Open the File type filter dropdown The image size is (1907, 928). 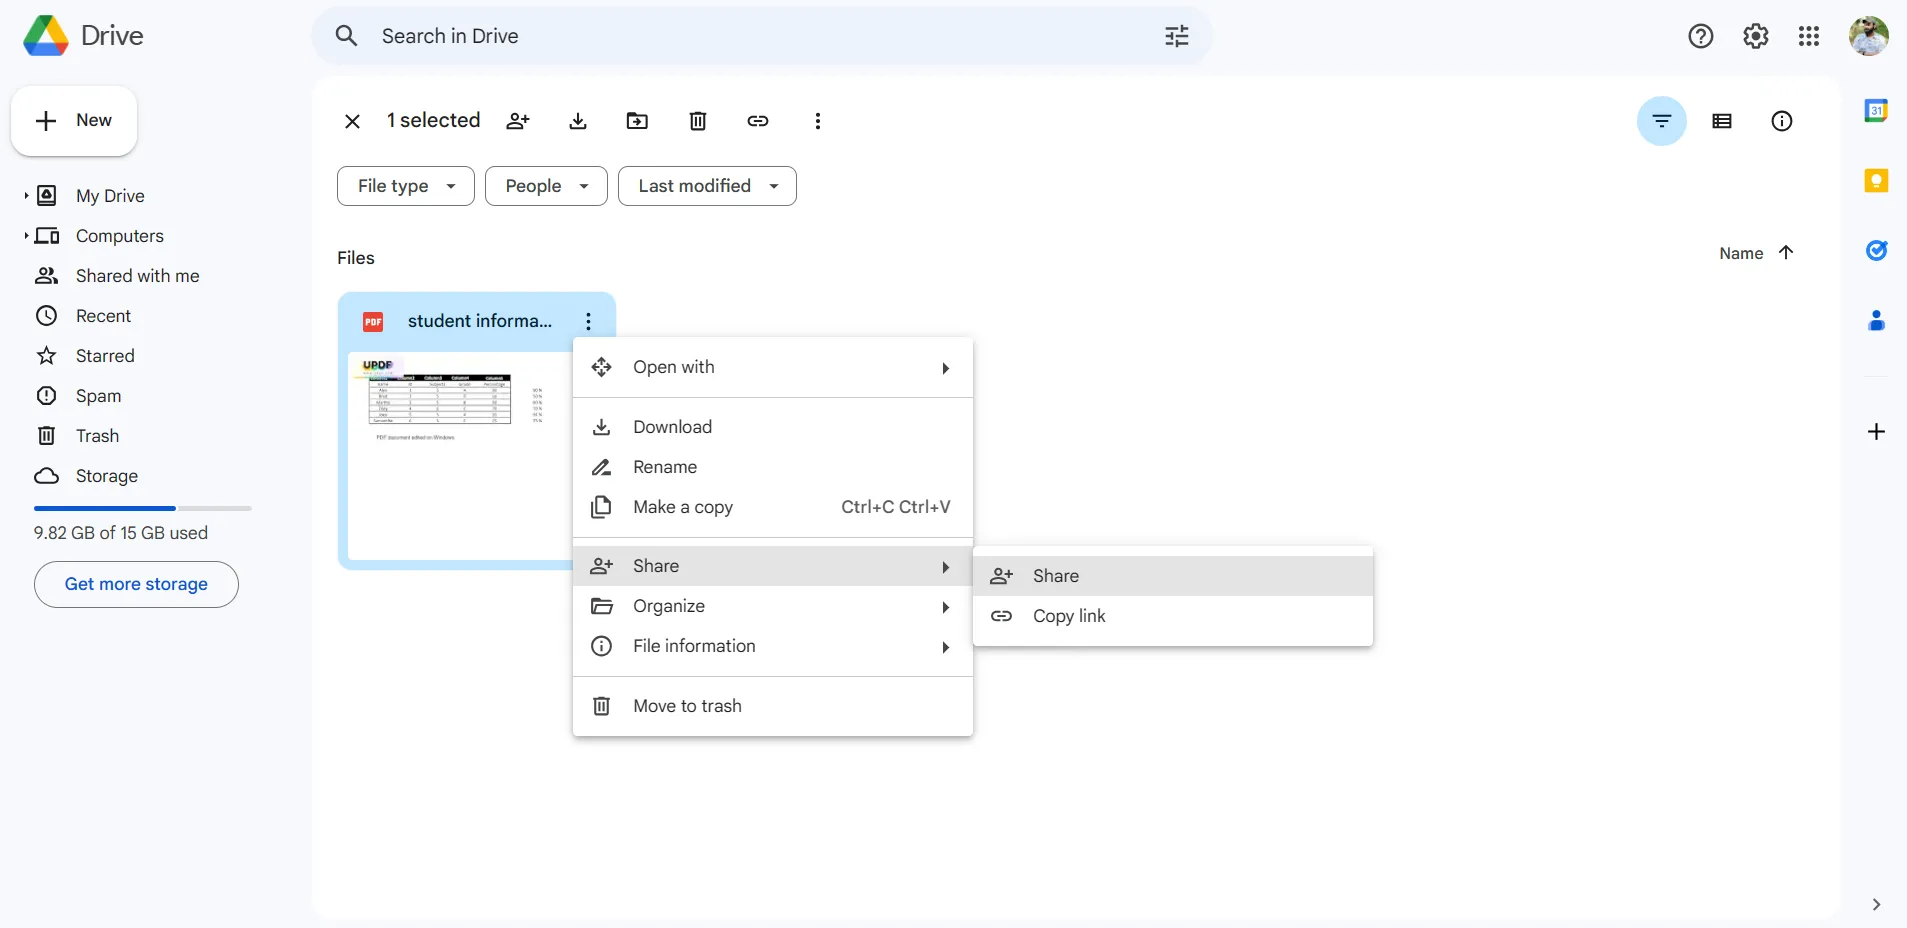tap(405, 186)
